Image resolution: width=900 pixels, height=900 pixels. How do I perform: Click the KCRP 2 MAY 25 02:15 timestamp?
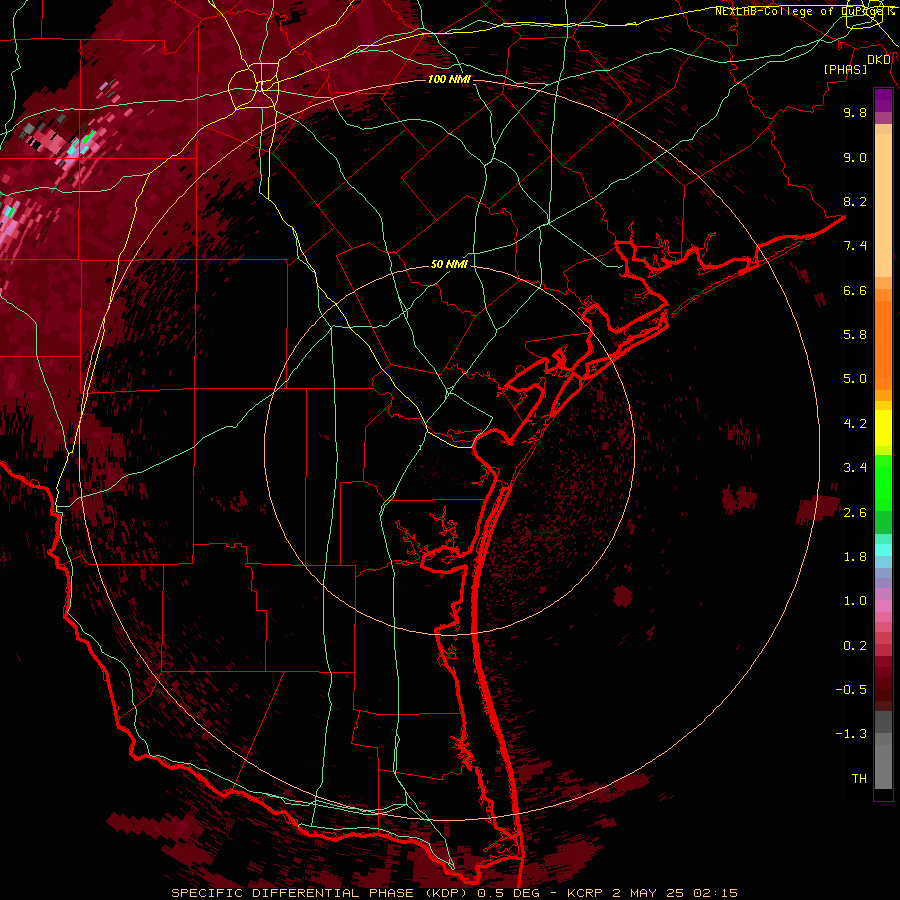[x=653, y=893]
